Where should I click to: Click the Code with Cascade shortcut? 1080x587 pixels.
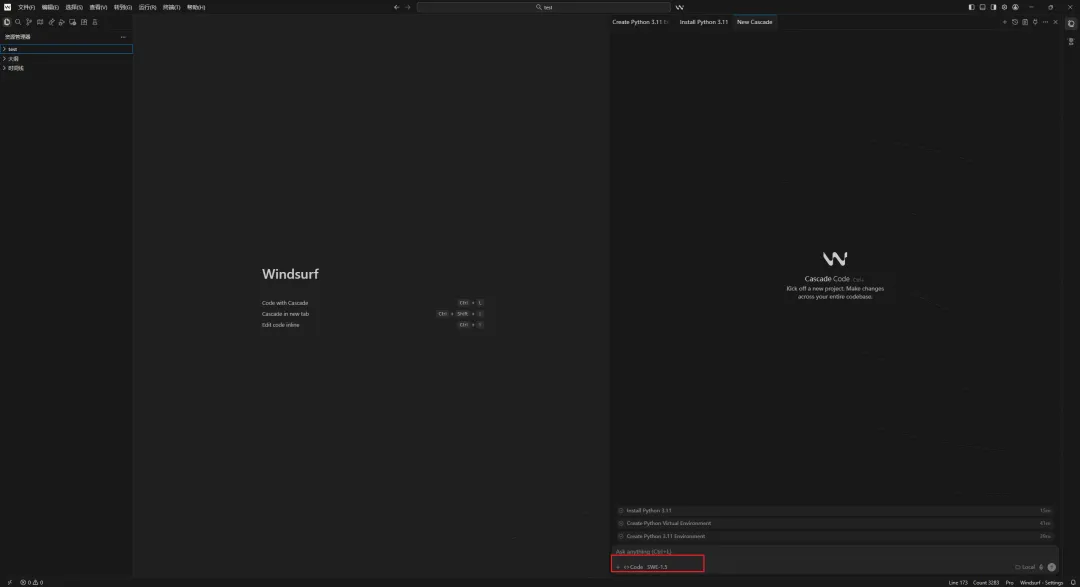(285, 303)
